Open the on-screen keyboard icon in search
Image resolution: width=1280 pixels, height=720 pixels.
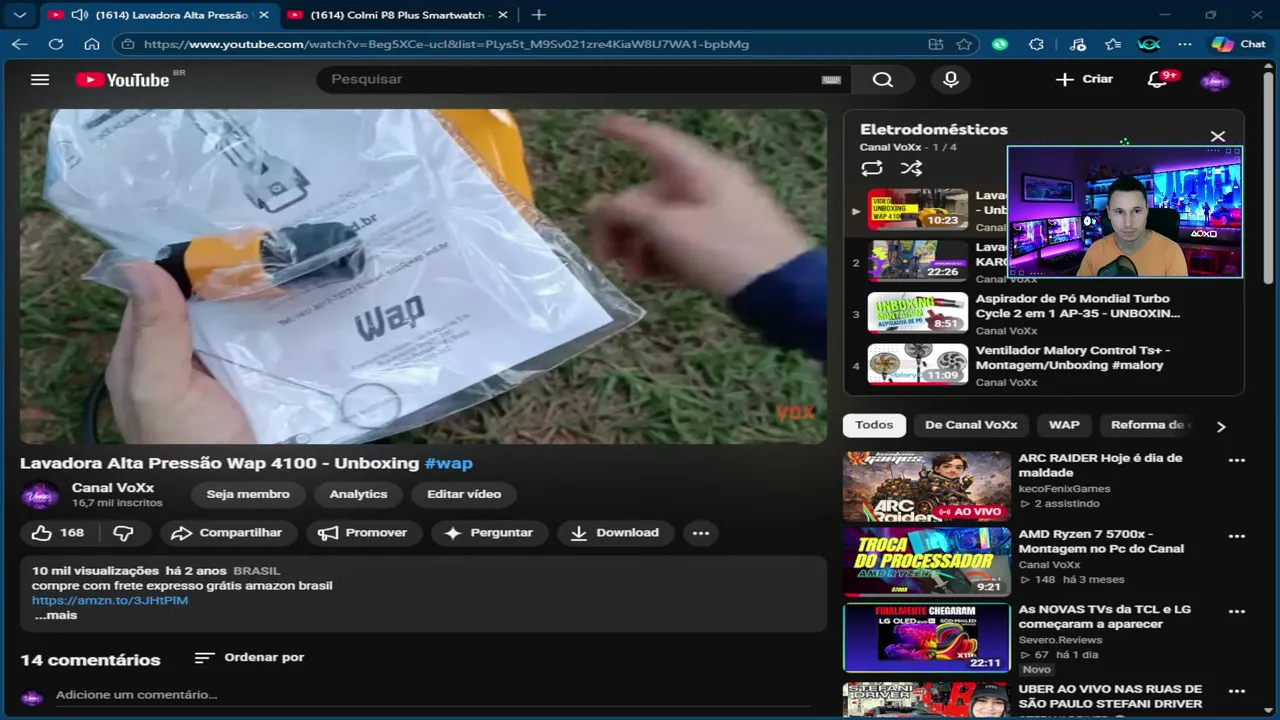pyautogui.click(x=831, y=80)
